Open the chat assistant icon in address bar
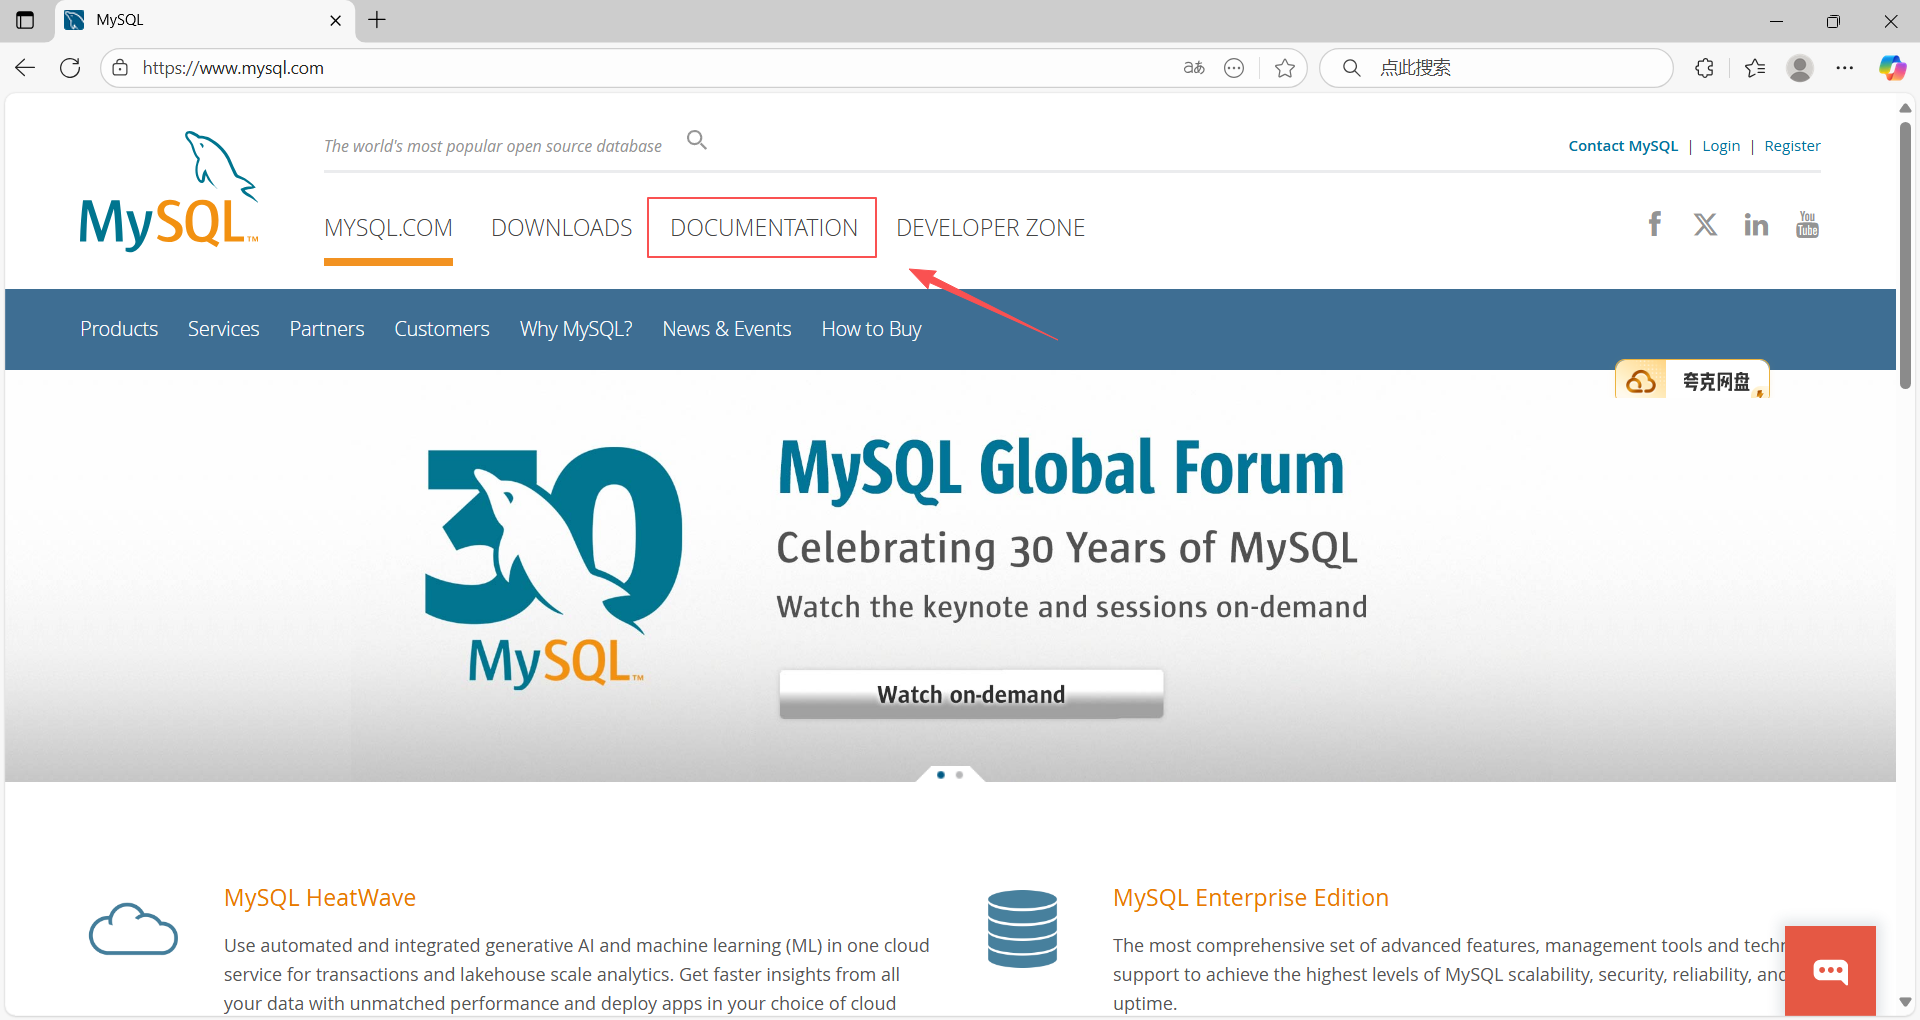 (1234, 68)
